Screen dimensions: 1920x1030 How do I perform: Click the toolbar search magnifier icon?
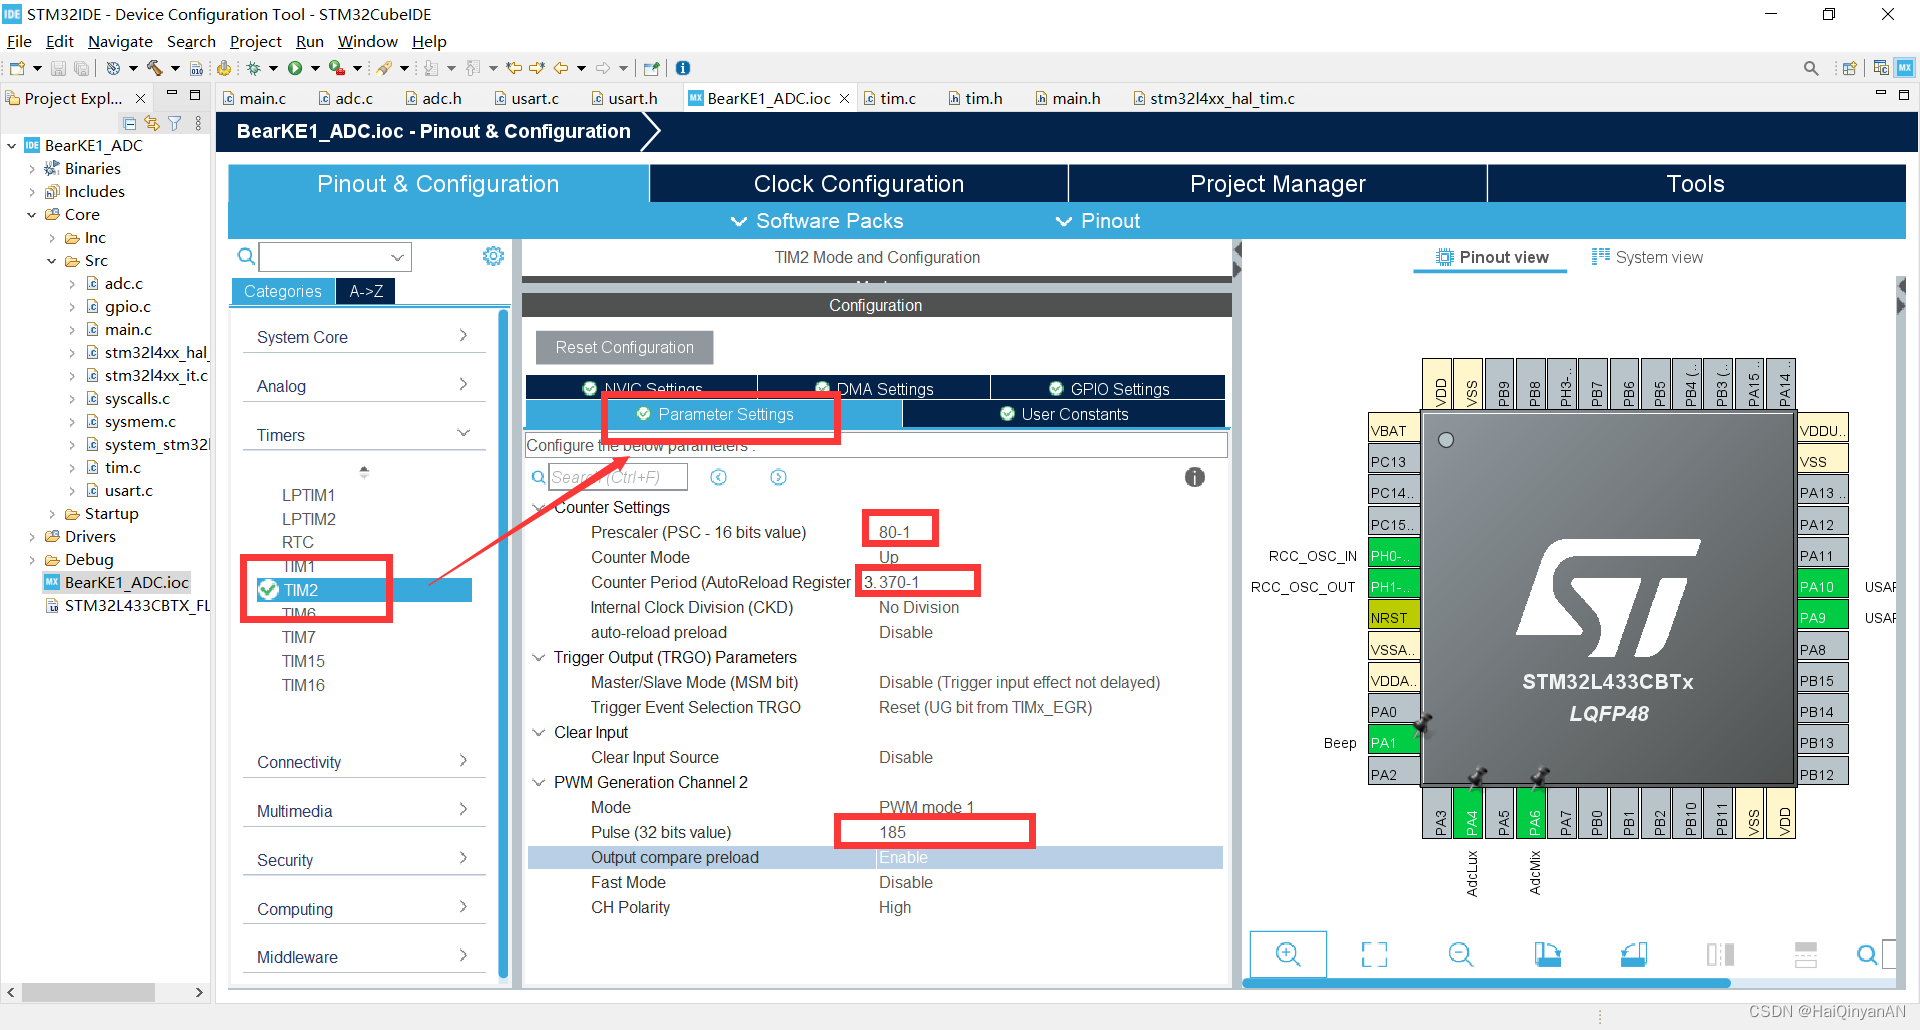pyautogui.click(x=1811, y=68)
